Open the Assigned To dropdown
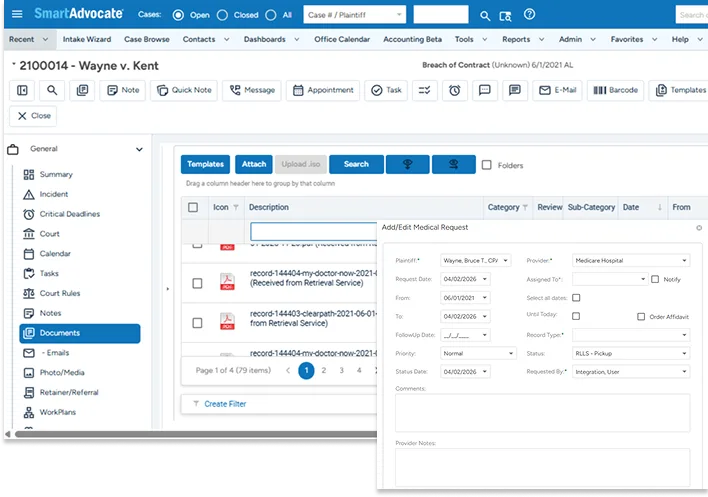Screen dimensions: 708x497 click(x=610, y=279)
